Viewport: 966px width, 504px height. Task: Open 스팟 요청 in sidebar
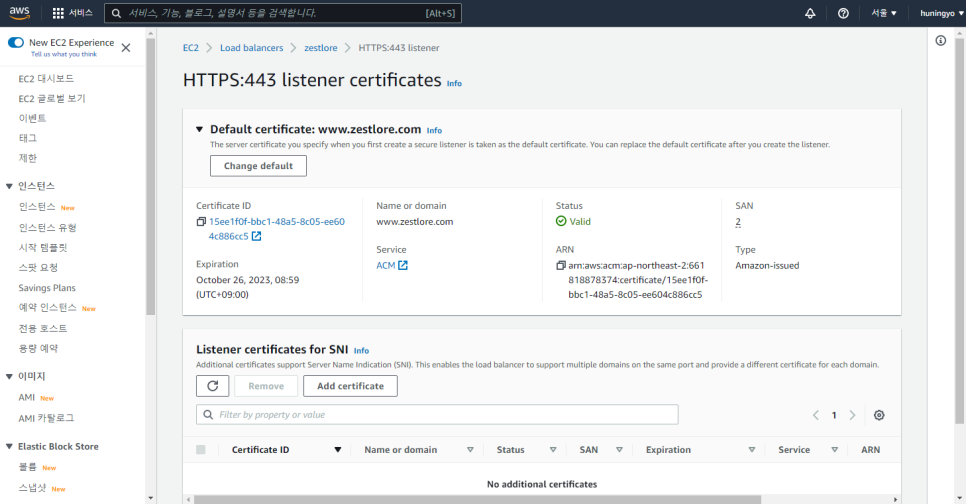38,267
